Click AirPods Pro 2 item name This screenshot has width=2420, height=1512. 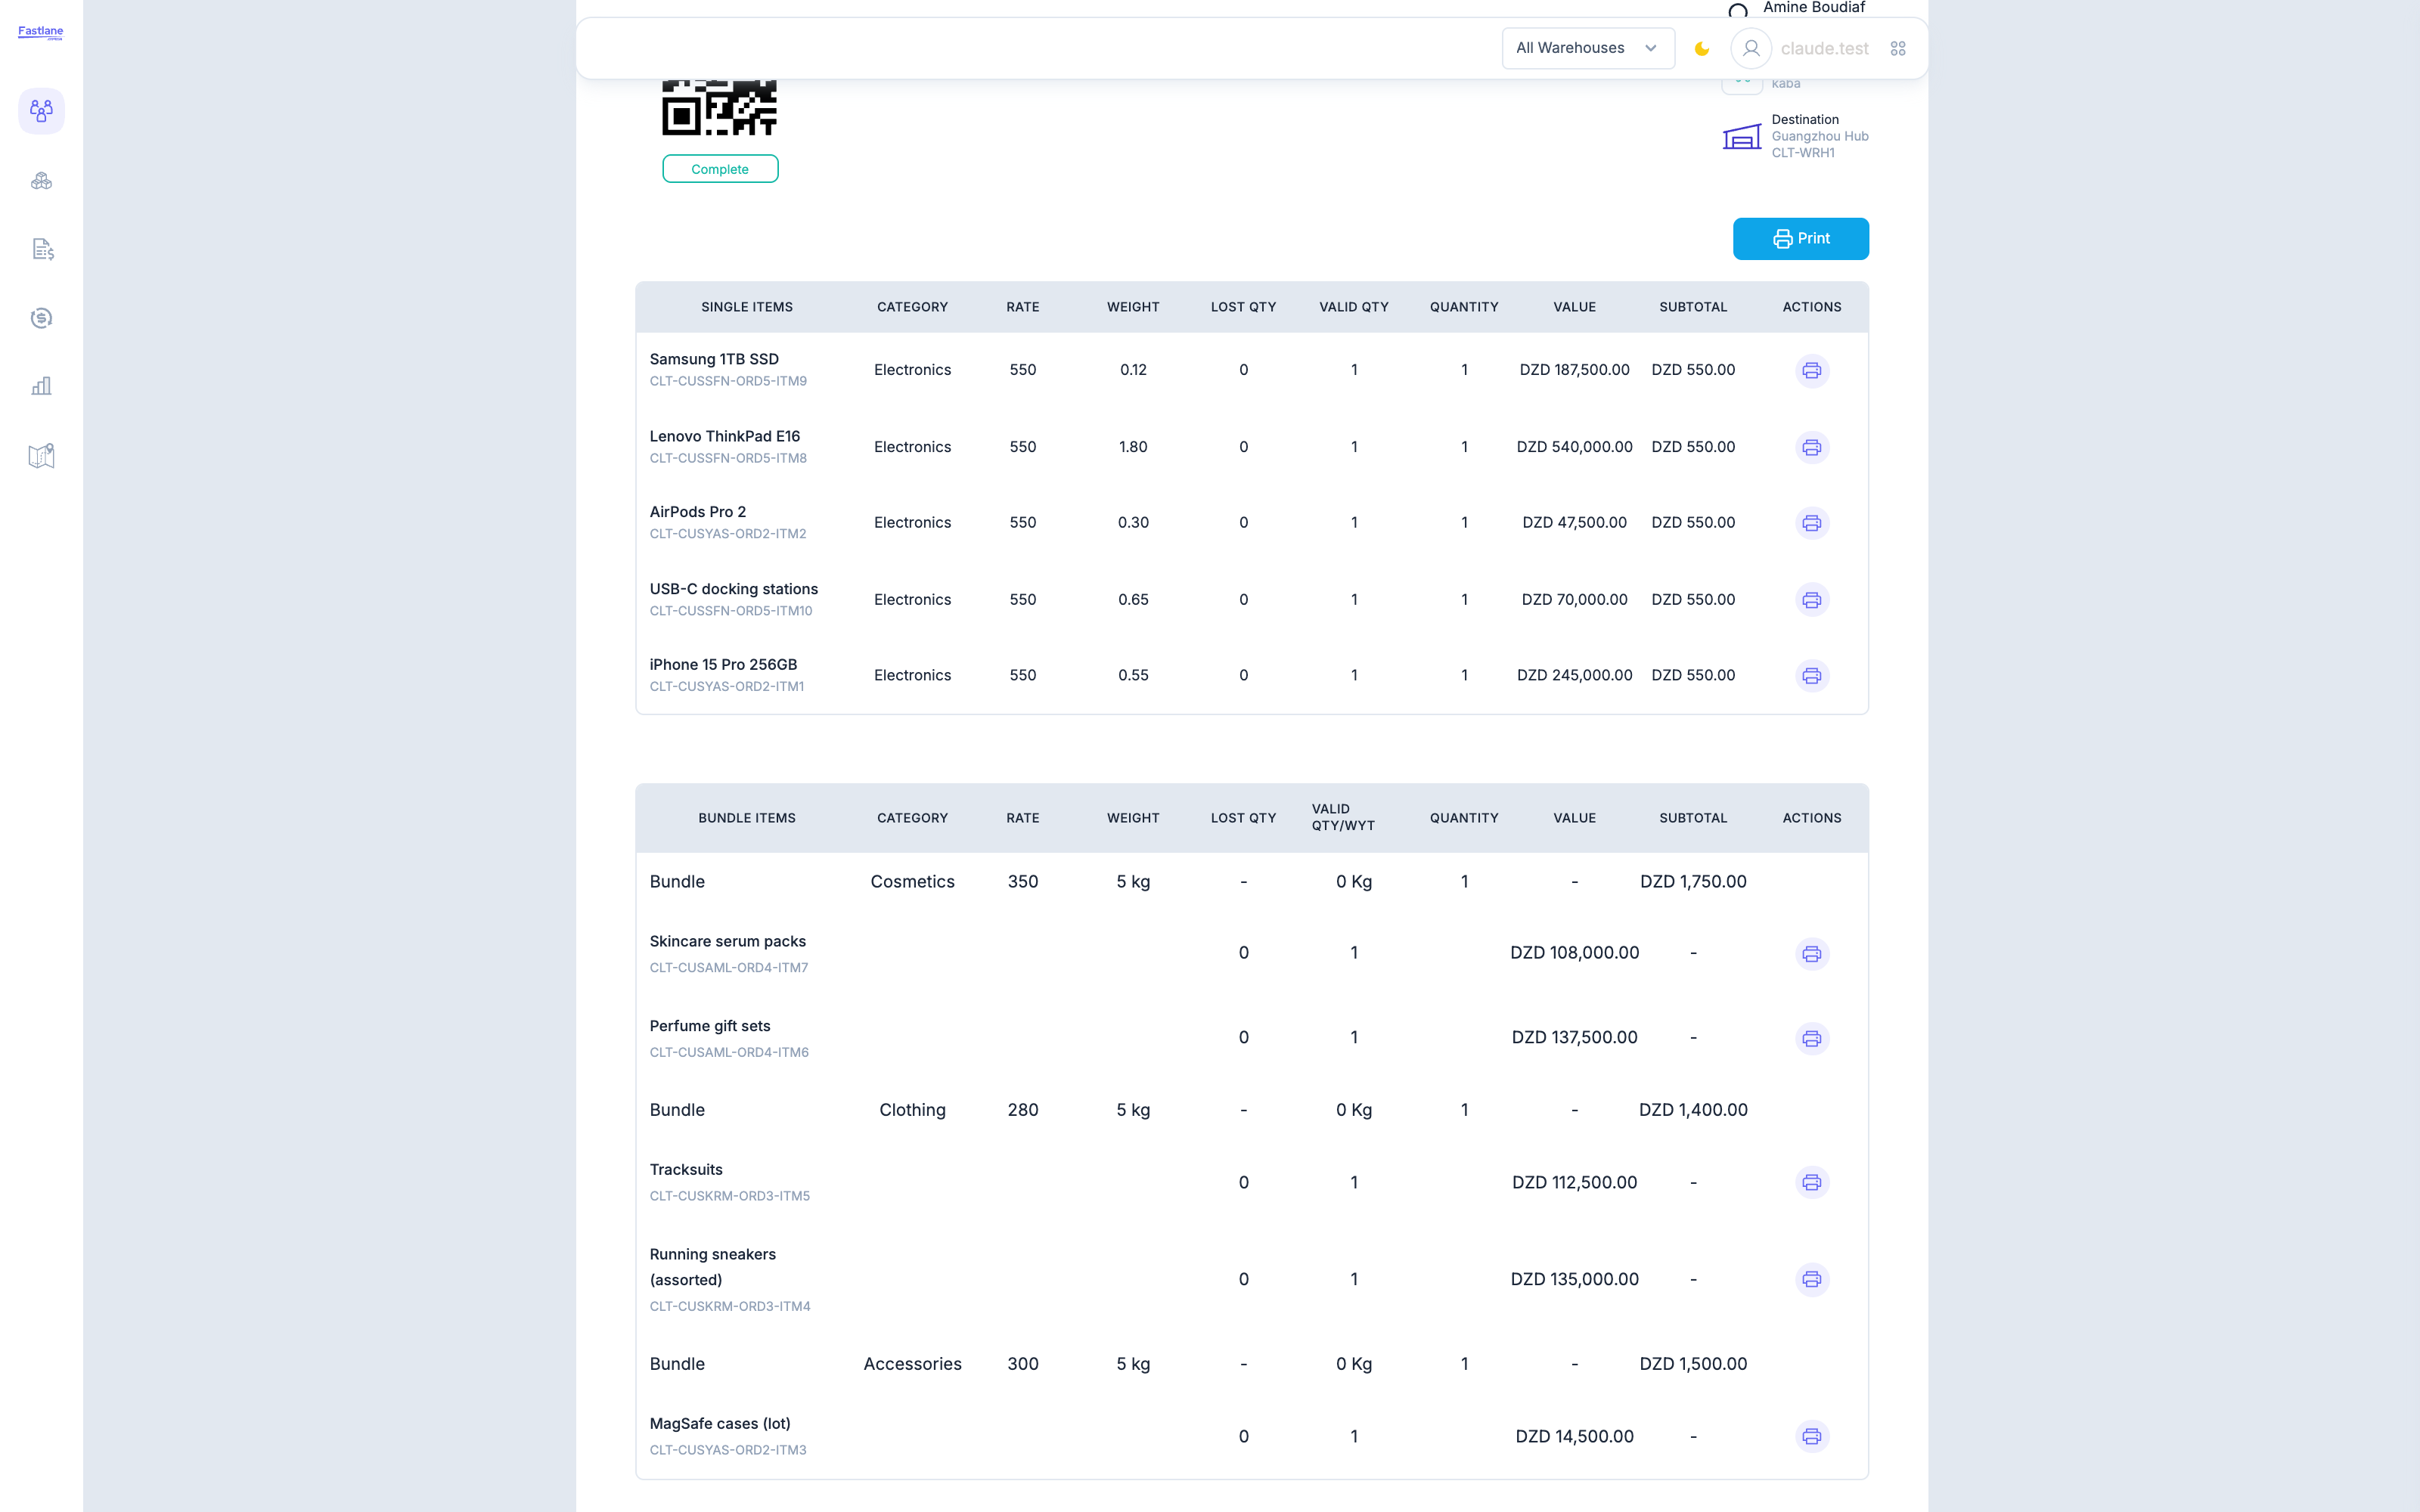coord(698,512)
